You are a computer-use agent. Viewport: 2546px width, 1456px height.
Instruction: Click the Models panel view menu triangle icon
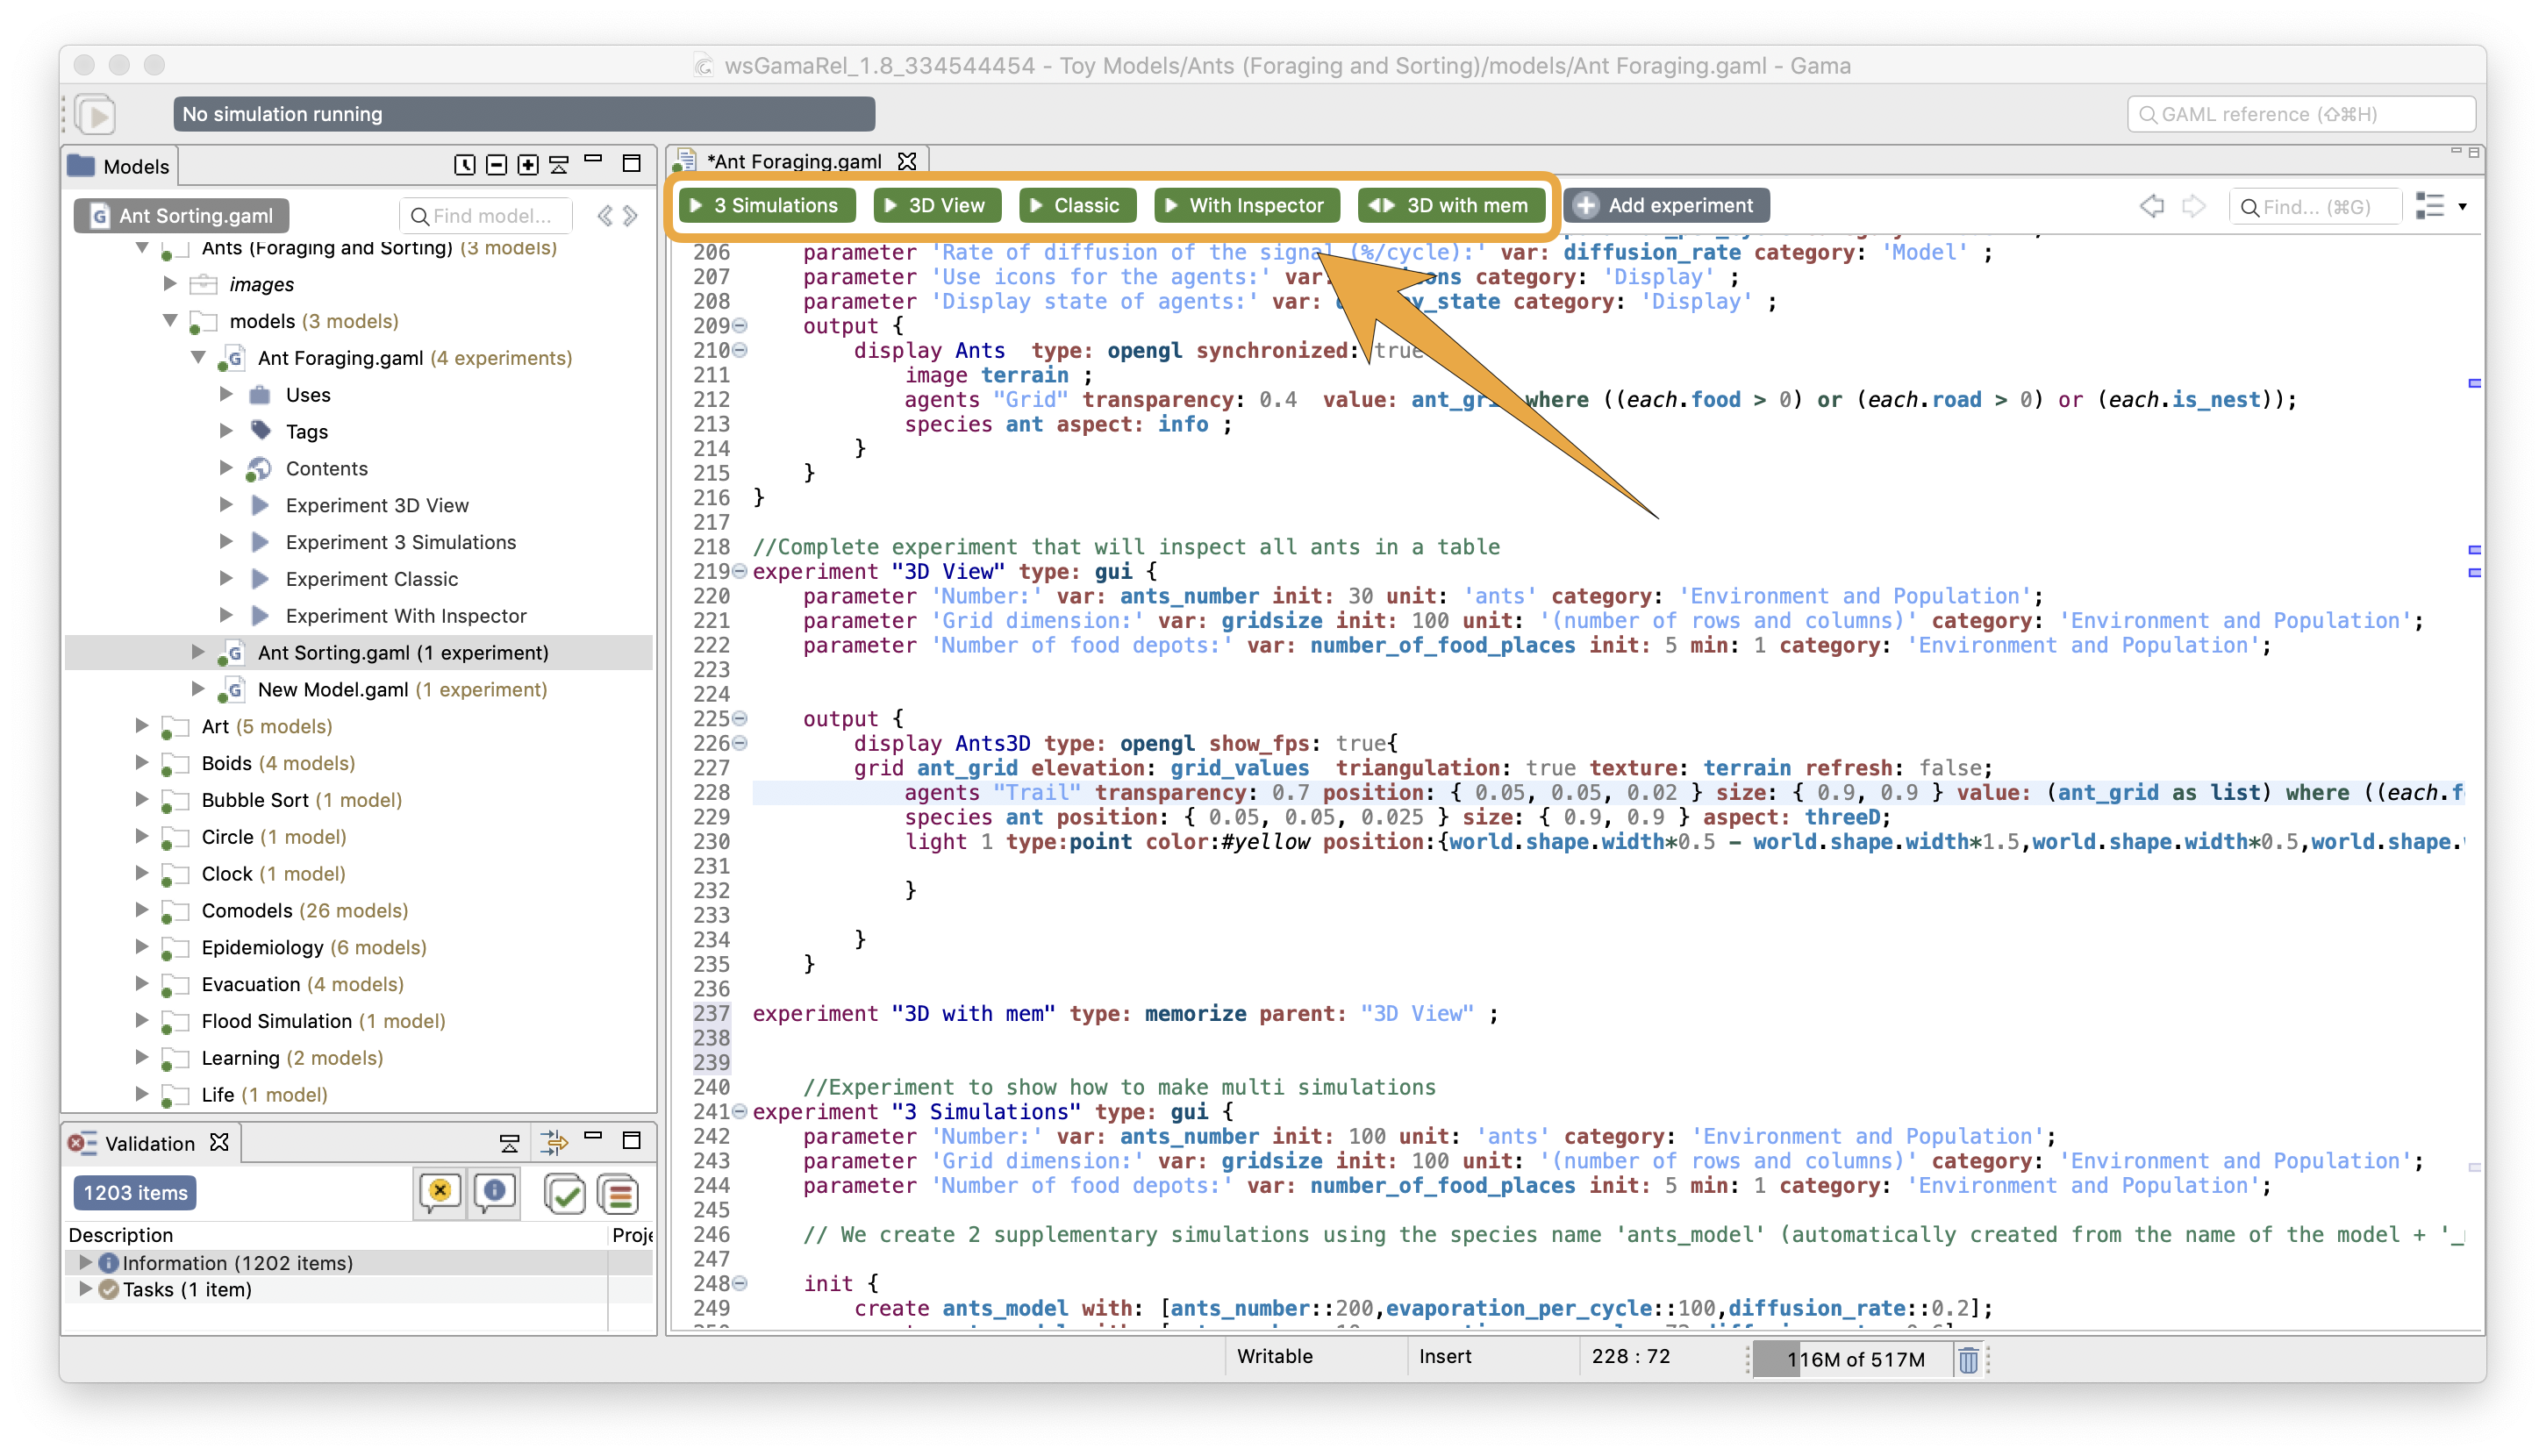[x=559, y=165]
